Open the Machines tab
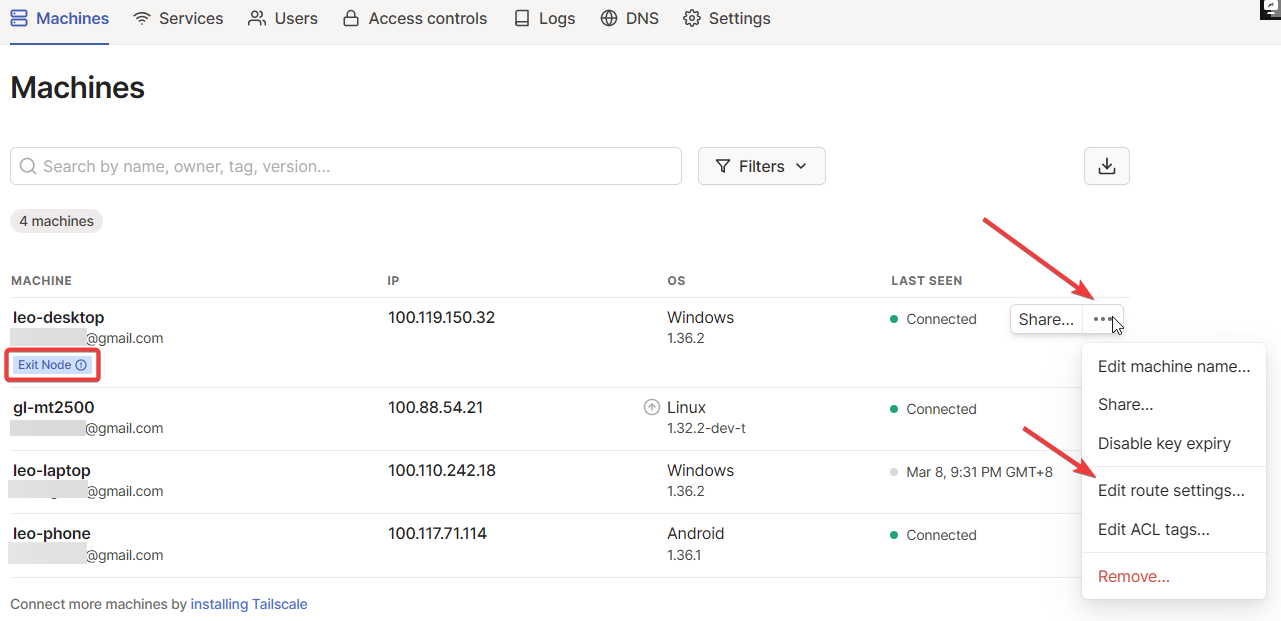The image size is (1281, 621). coord(59,19)
